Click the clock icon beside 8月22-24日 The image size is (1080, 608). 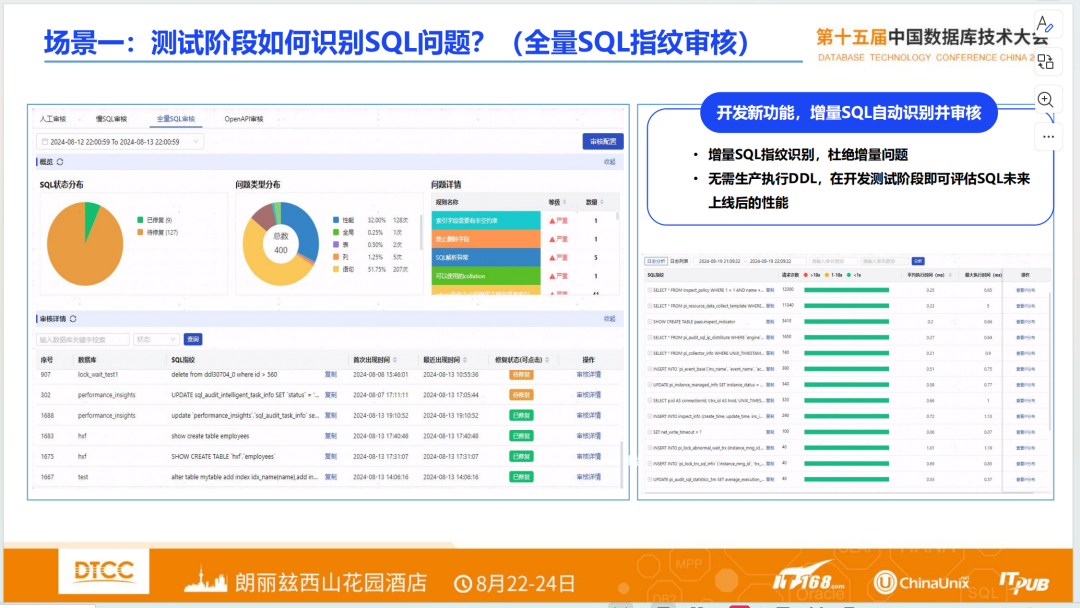(463, 584)
